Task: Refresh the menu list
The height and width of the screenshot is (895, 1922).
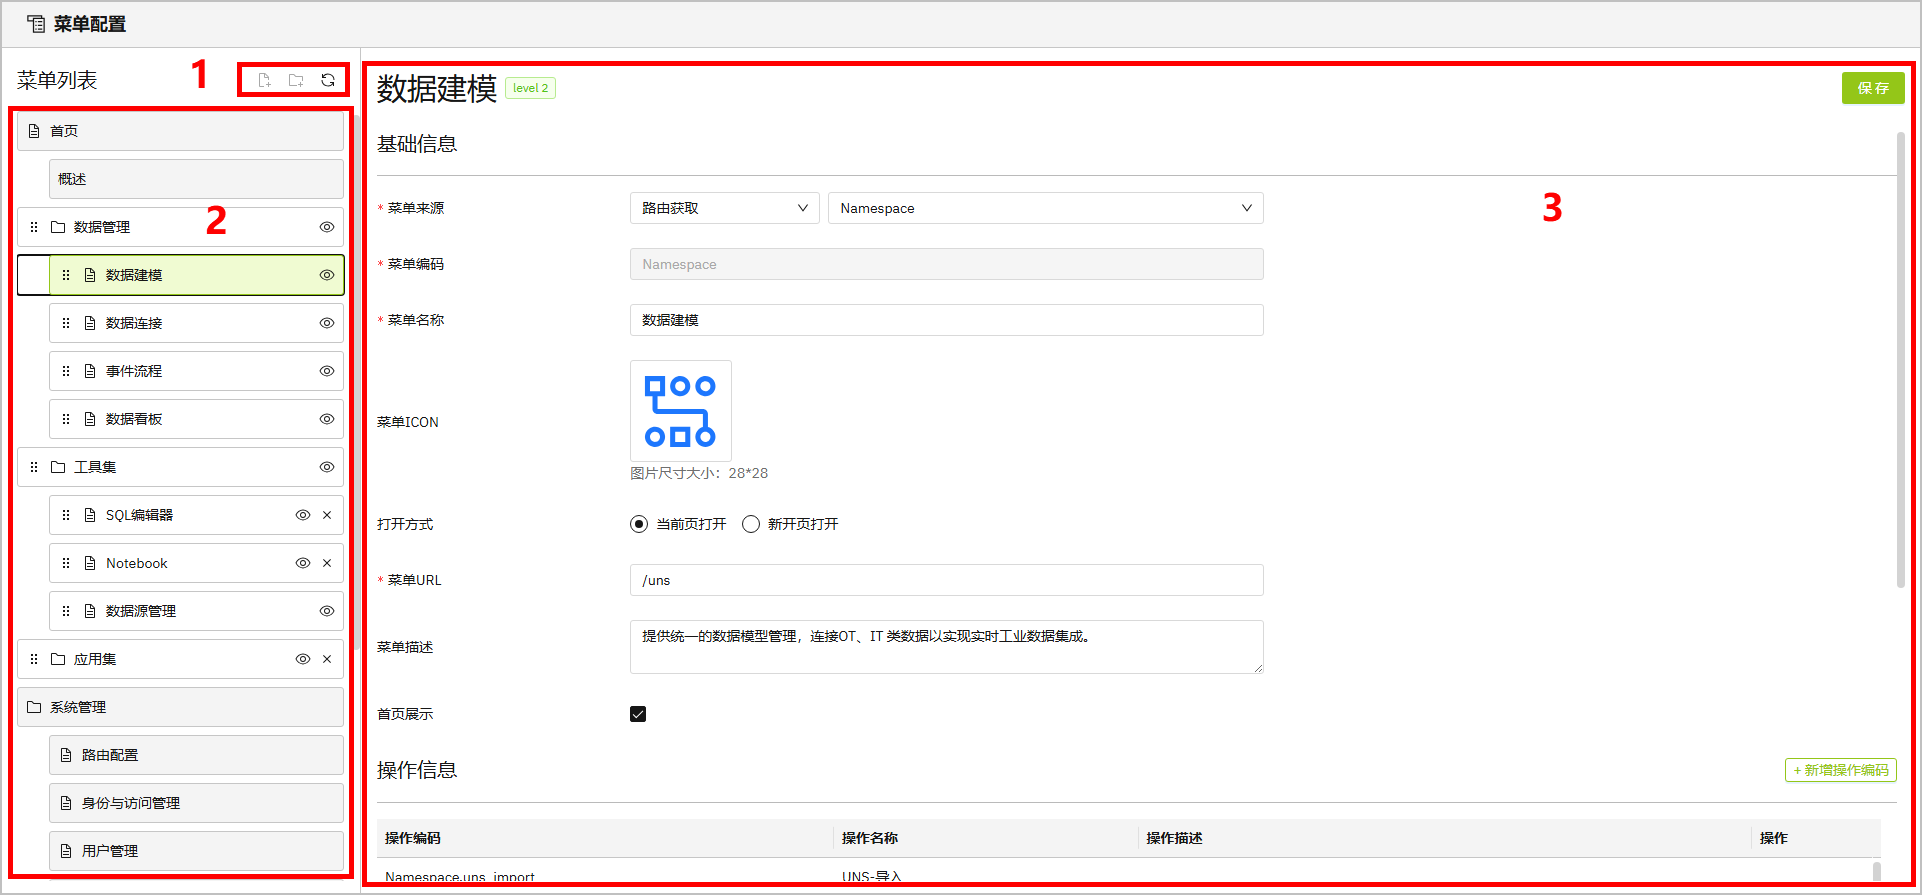Action: click(x=328, y=80)
